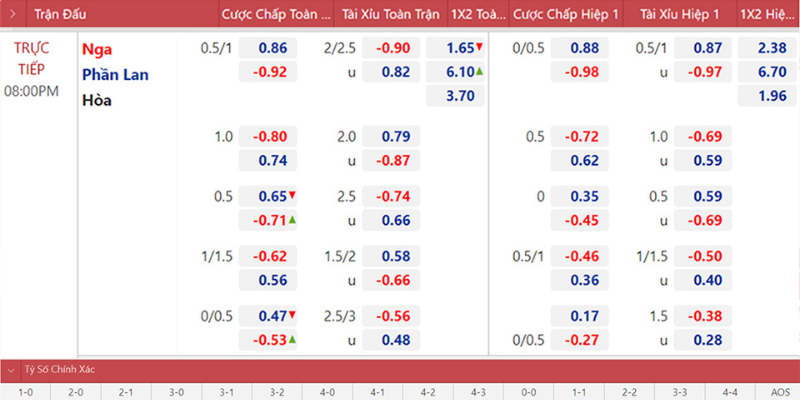Pick the 2.38 first-half 1X2 odds
Screen dimensions: 800x400
tap(768, 48)
